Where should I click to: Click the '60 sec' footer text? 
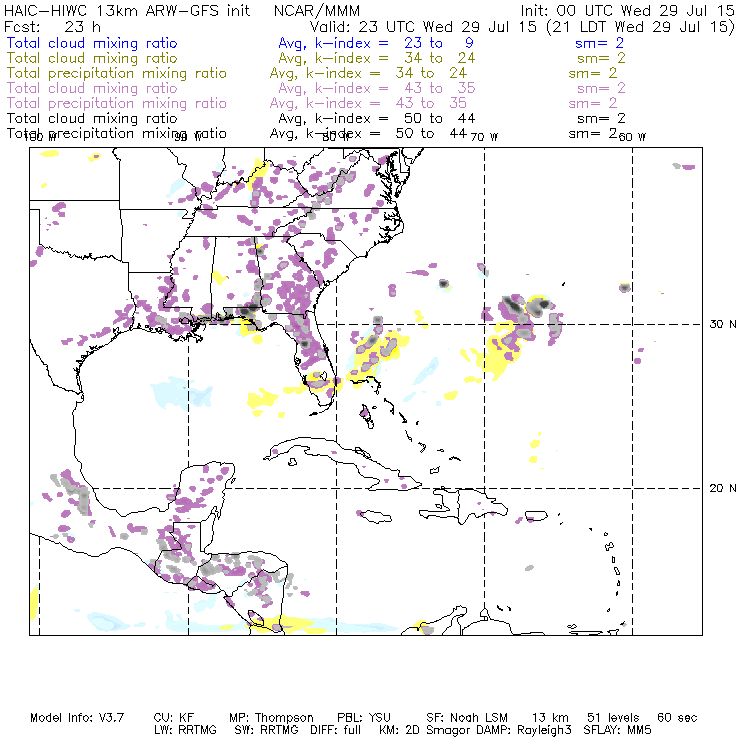677,718
